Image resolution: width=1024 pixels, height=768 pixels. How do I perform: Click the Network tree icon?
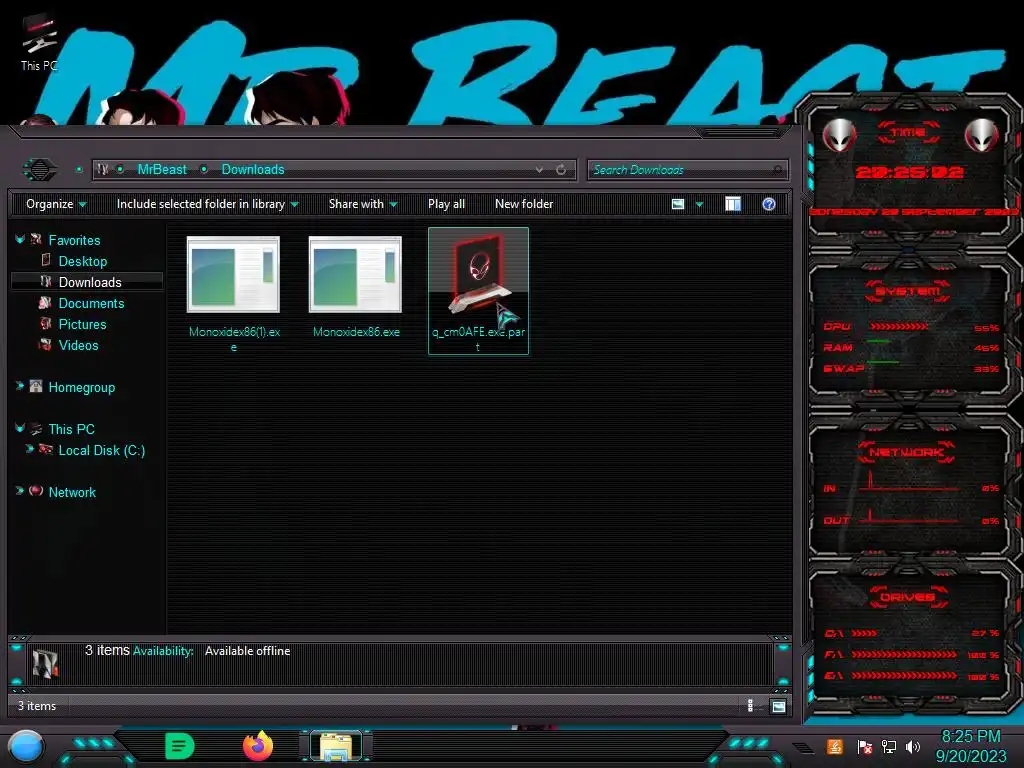[x=36, y=490]
